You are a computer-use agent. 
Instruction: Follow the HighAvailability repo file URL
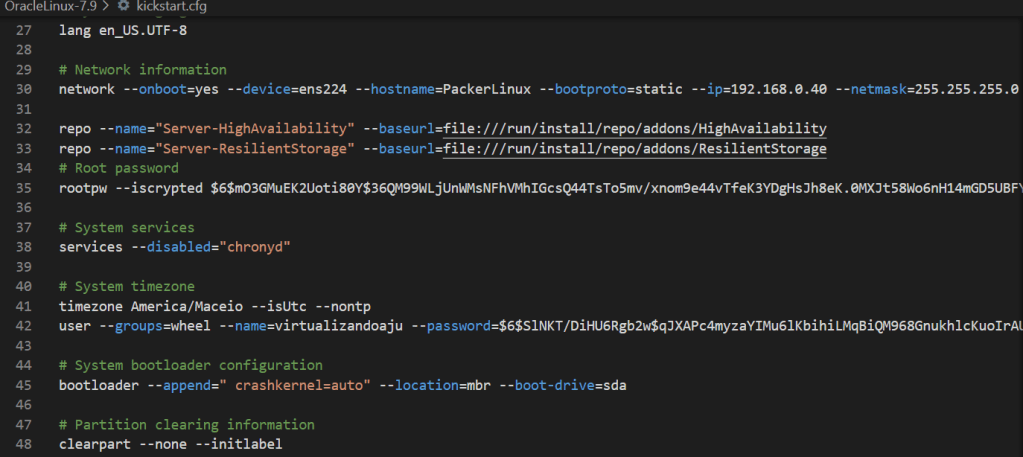click(x=635, y=129)
